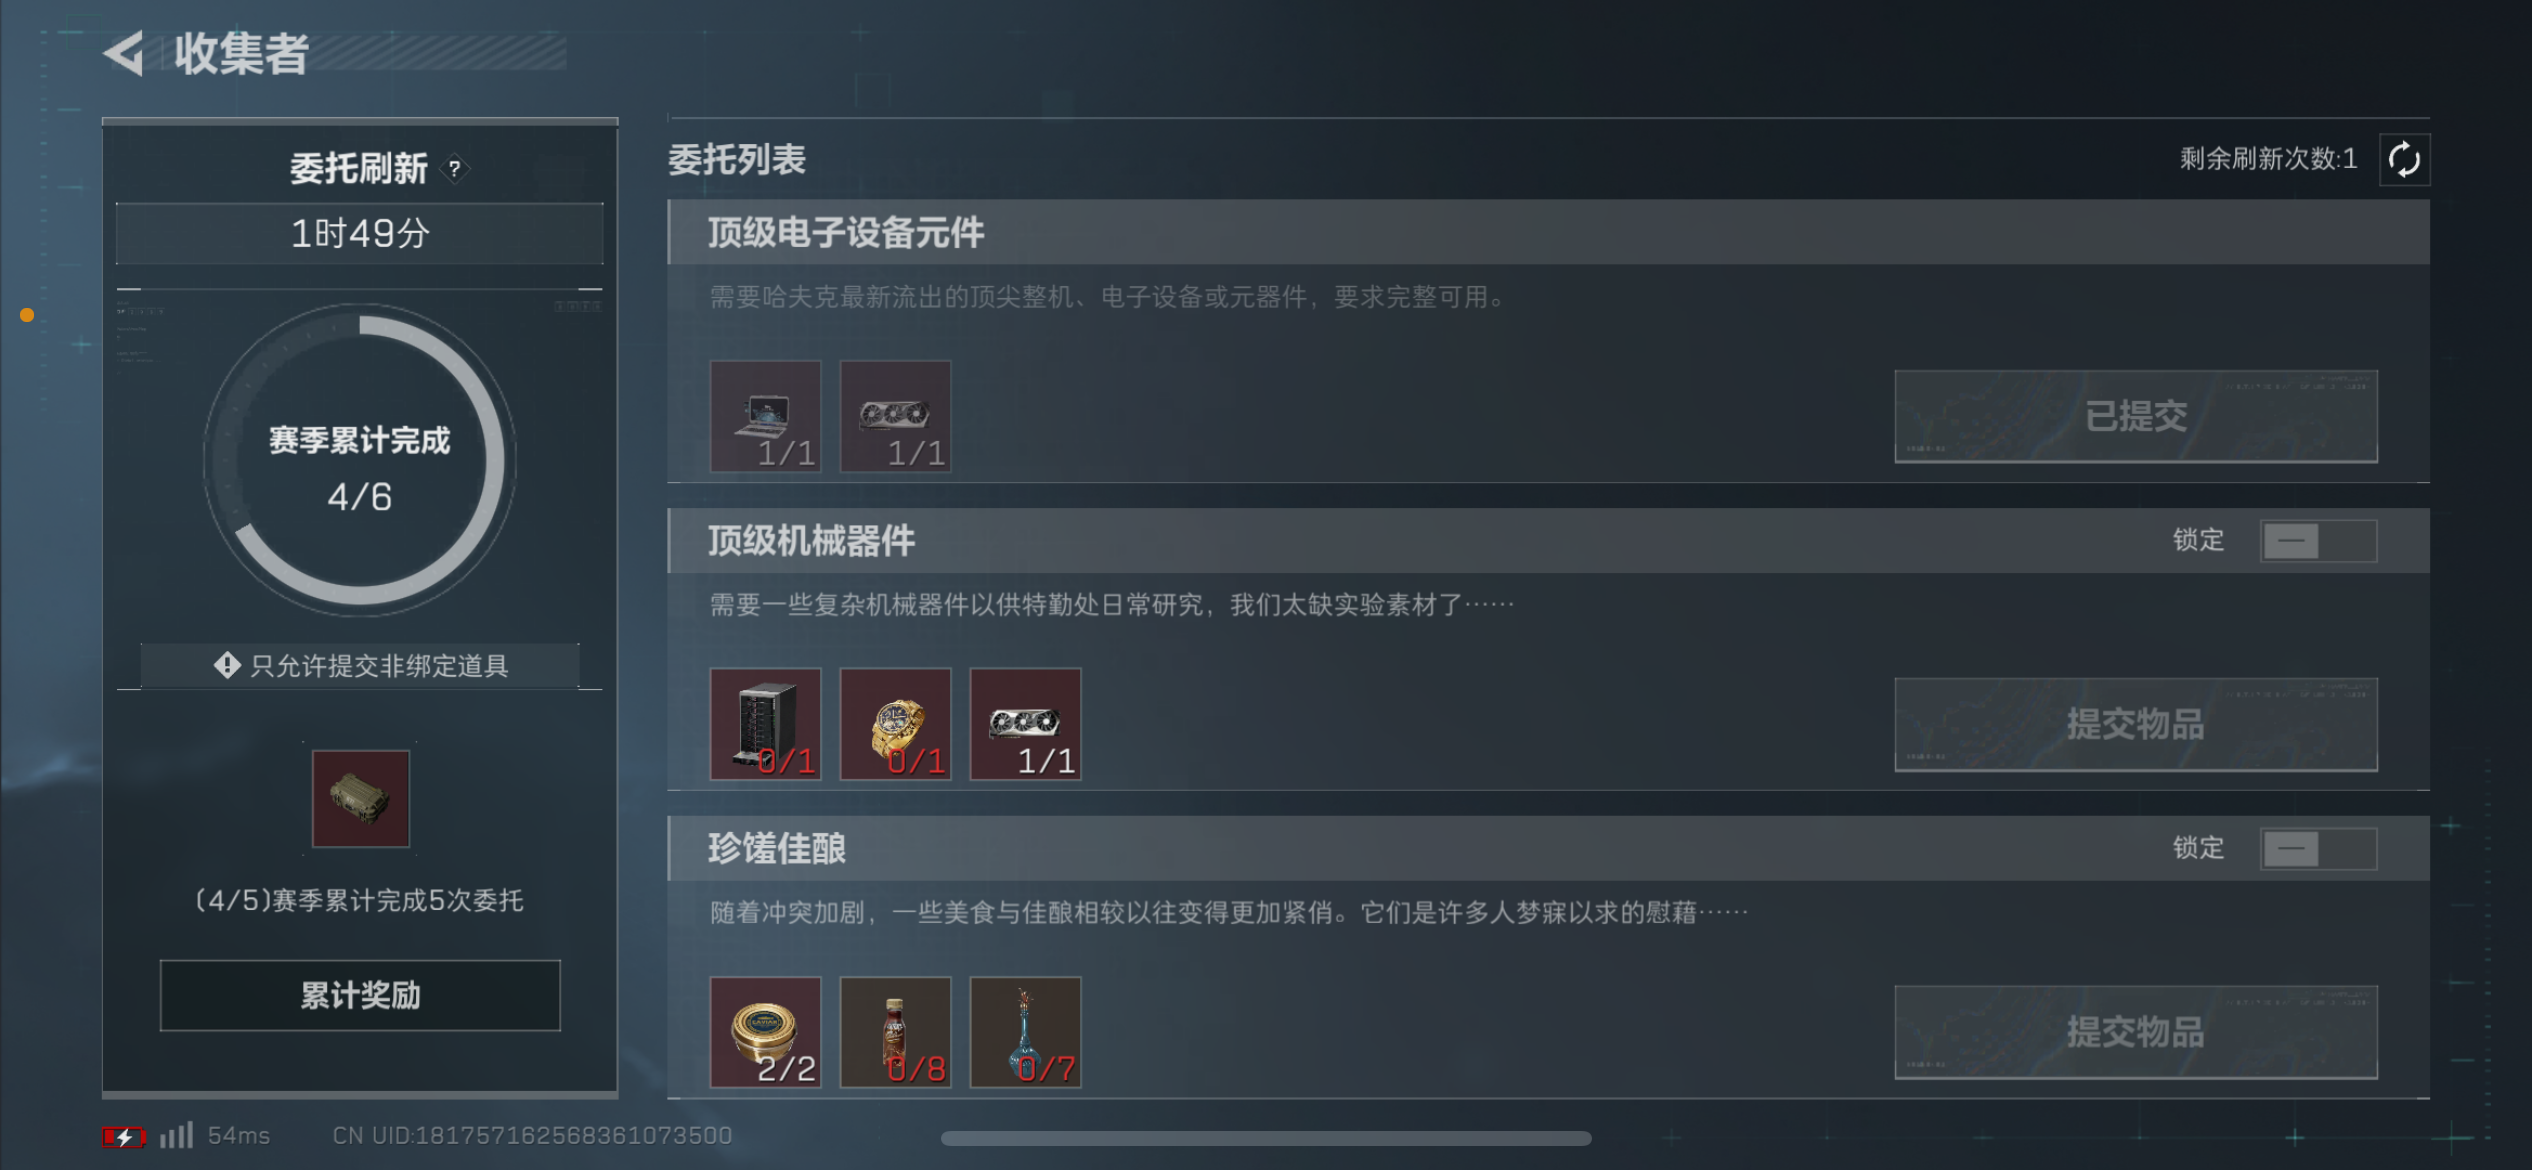Click the refresh commissions circular arrow icon

(x=2404, y=159)
